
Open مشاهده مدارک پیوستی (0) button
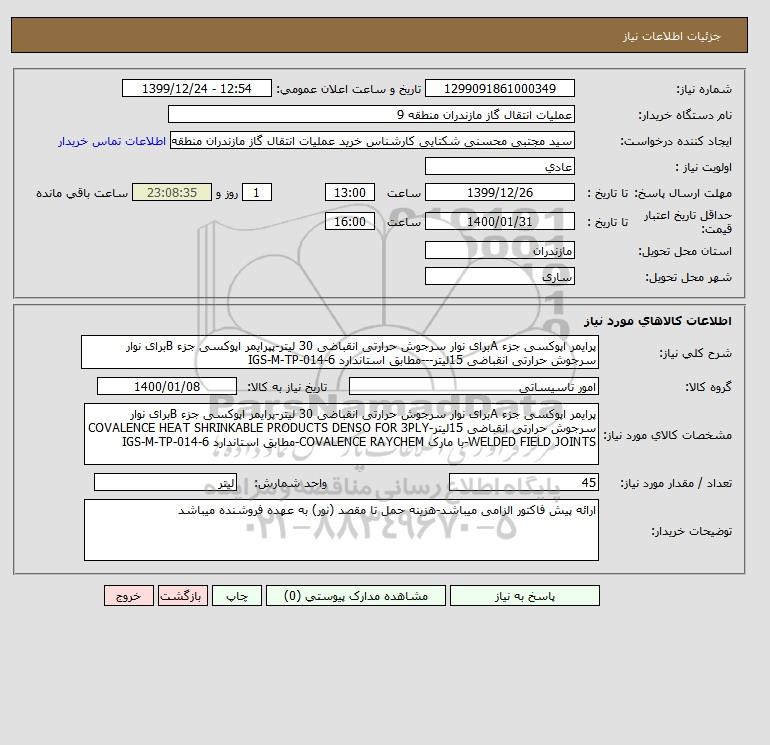(x=356, y=596)
